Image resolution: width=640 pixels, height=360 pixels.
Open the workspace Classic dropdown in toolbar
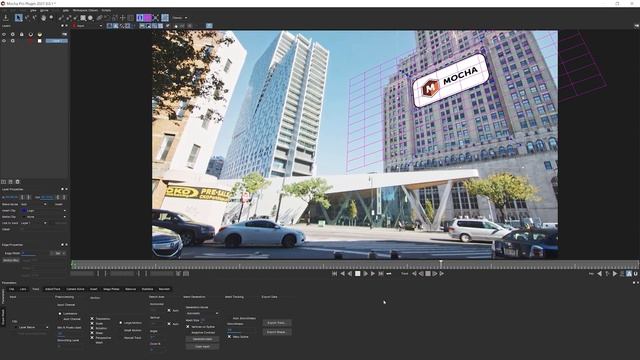[180, 18]
